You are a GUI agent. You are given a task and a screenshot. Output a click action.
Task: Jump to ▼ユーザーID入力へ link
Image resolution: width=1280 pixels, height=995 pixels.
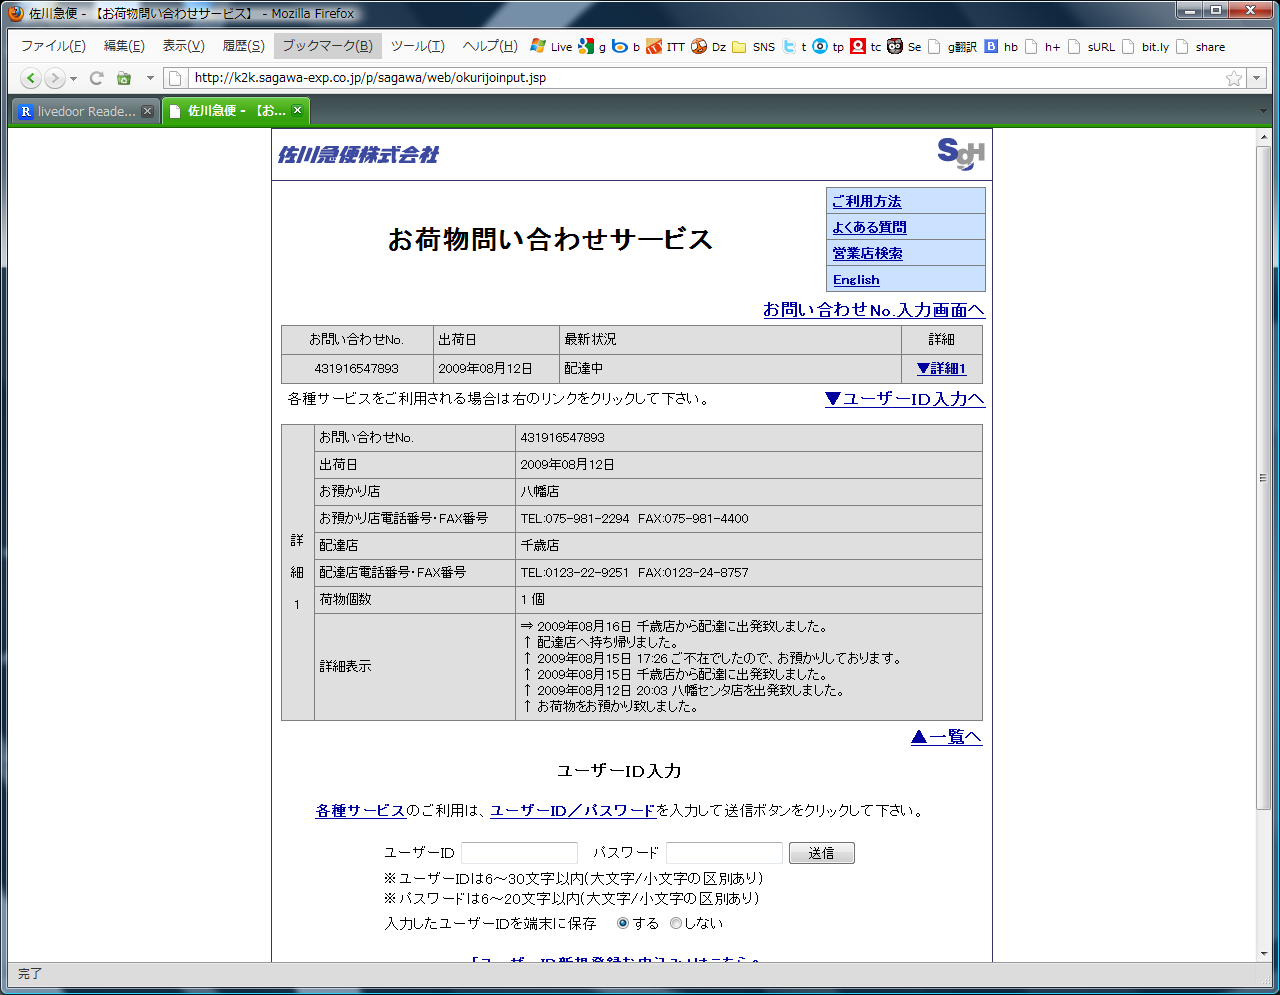[x=905, y=399]
